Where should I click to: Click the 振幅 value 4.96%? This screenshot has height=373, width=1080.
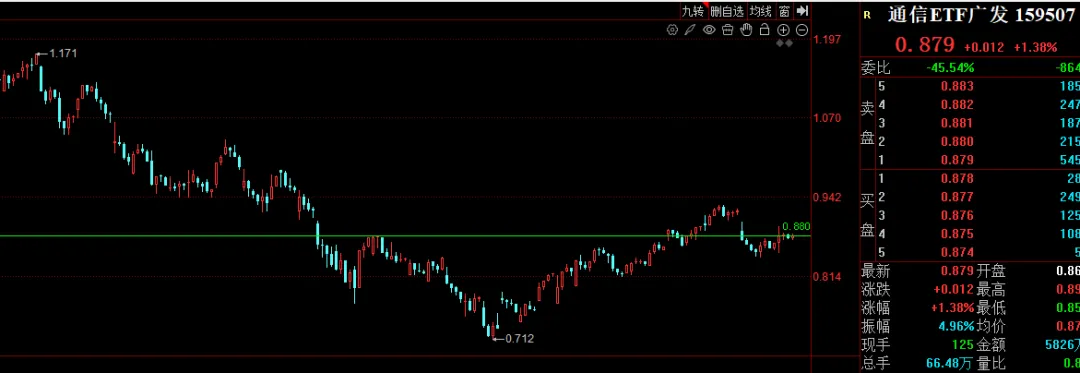coord(956,326)
